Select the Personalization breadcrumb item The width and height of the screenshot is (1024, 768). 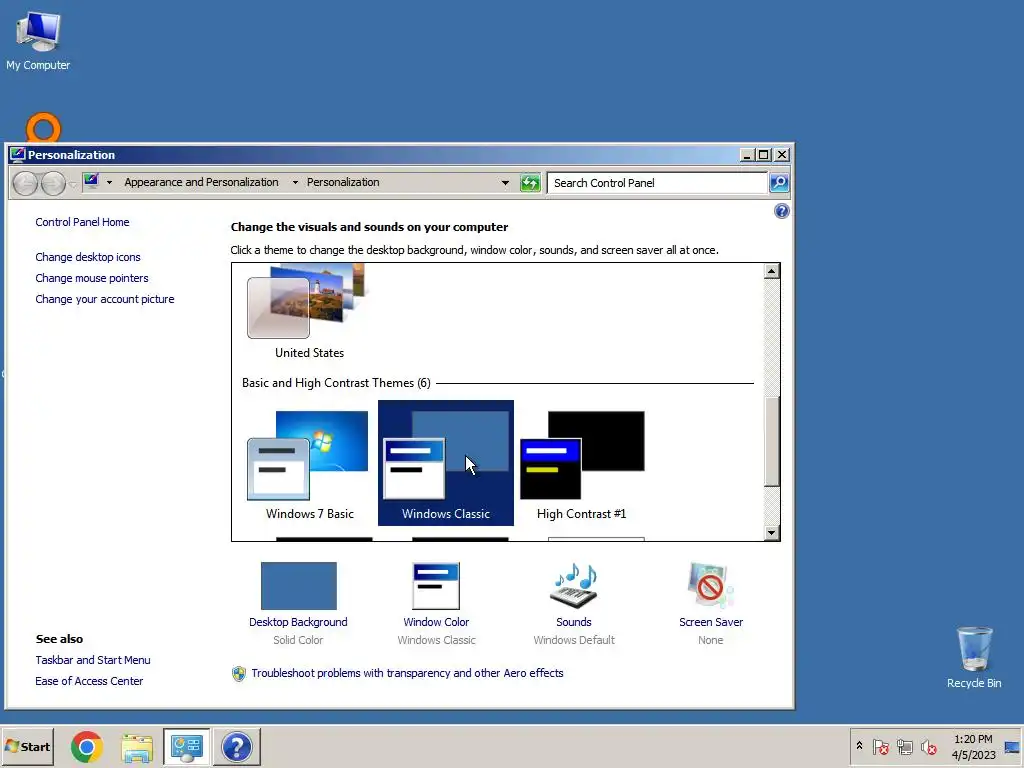(343, 182)
